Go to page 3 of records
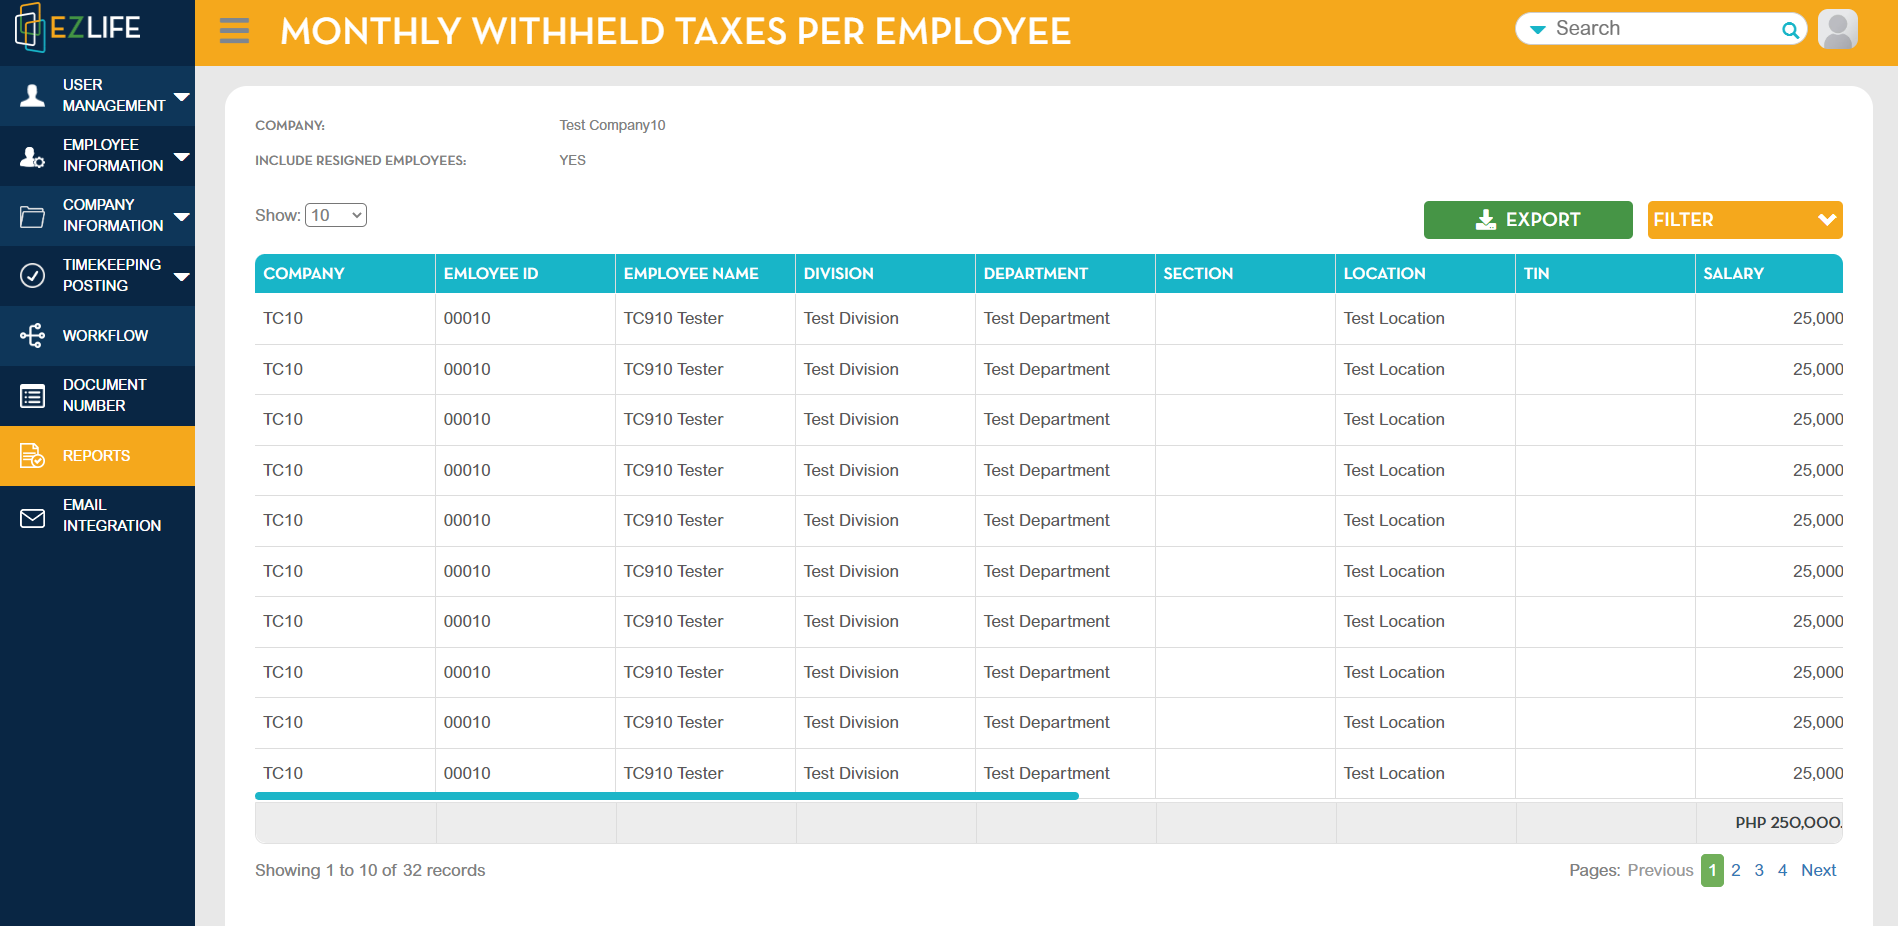The width and height of the screenshot is (1898, 926). (x=1758, y=870)
